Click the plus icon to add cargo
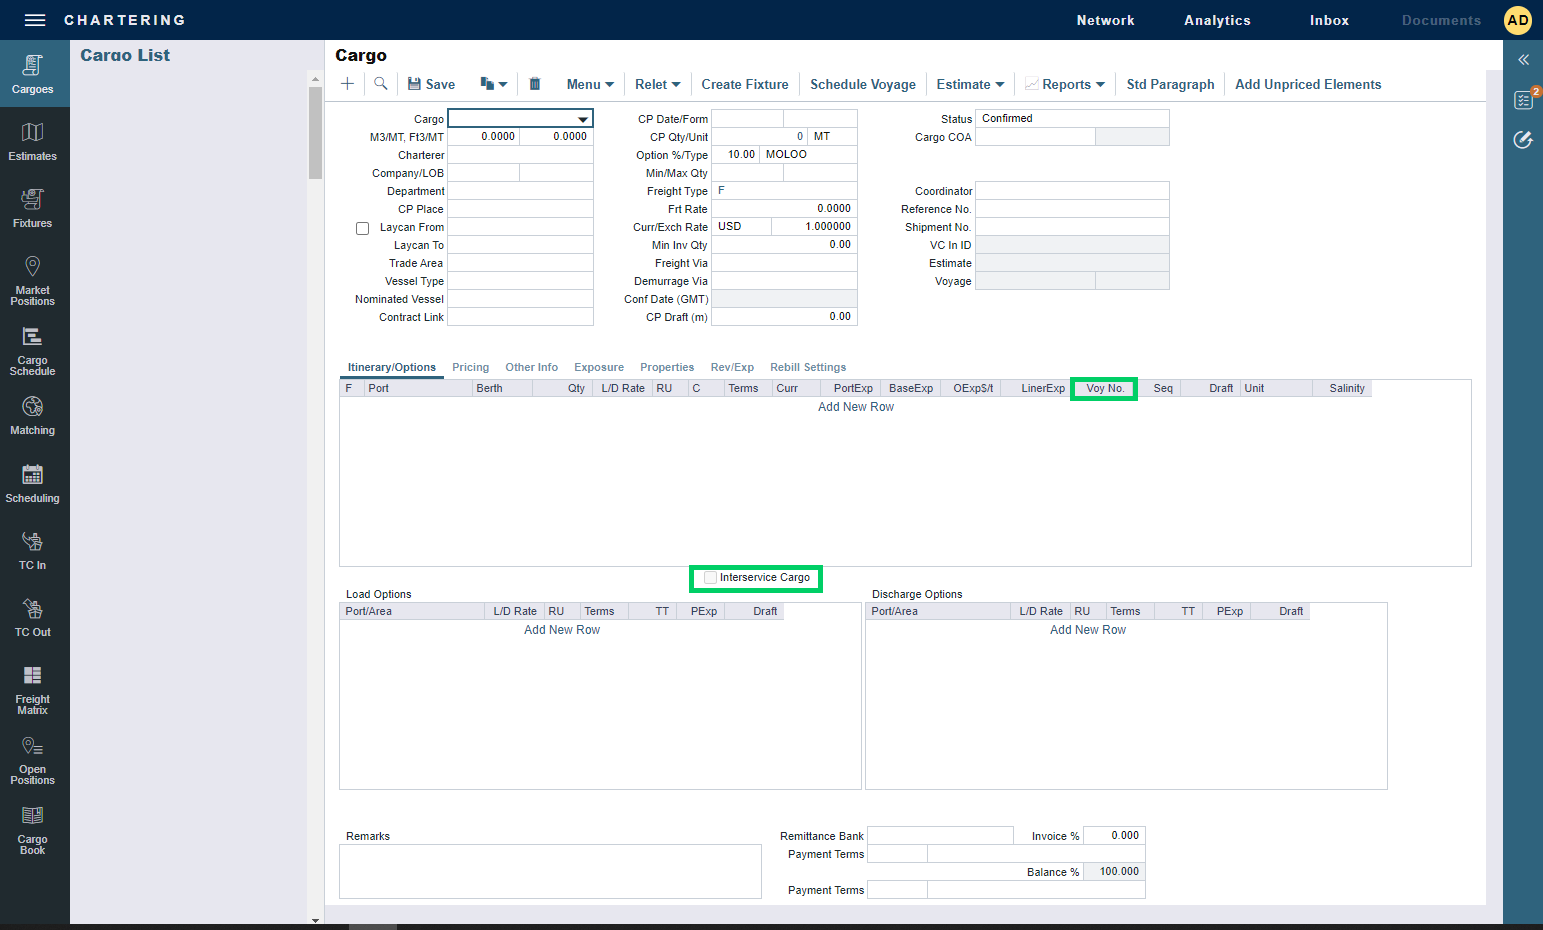1543x930 pixels. coord(347,84)
